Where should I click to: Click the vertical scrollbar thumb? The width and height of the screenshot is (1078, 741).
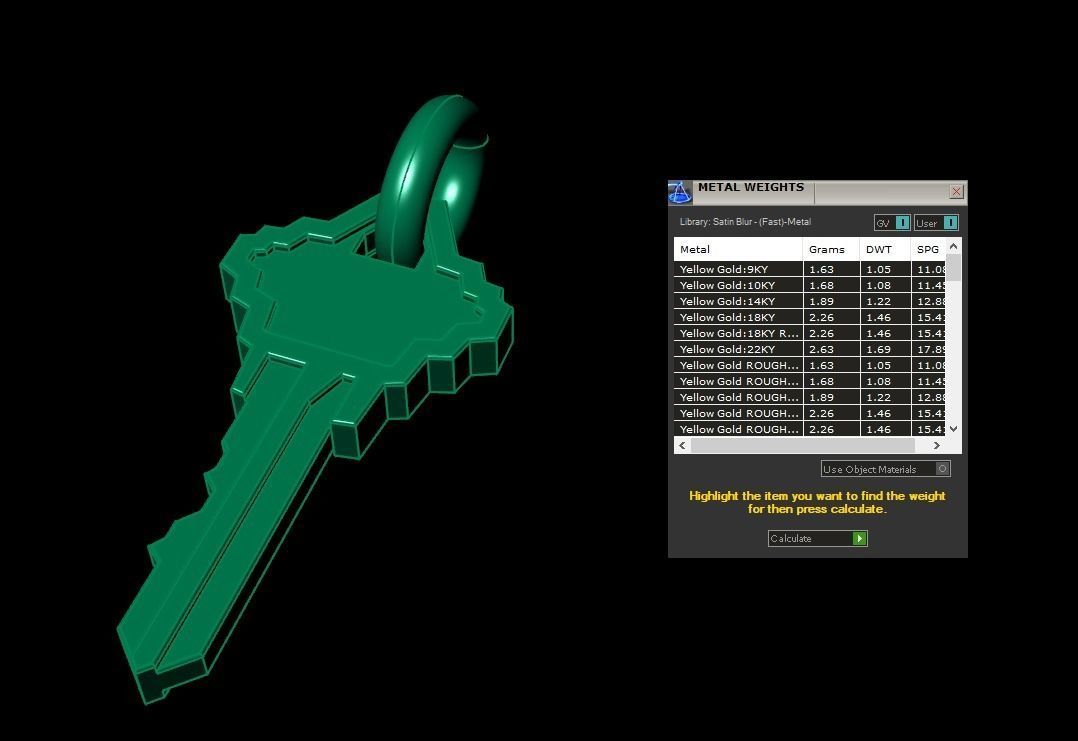[x=953, y=267]
